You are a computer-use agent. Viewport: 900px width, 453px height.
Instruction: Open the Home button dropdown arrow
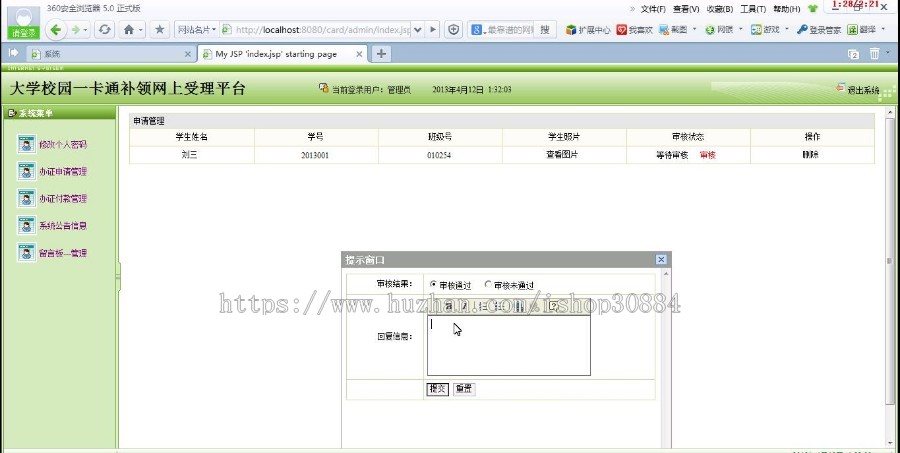click(141, 29)
